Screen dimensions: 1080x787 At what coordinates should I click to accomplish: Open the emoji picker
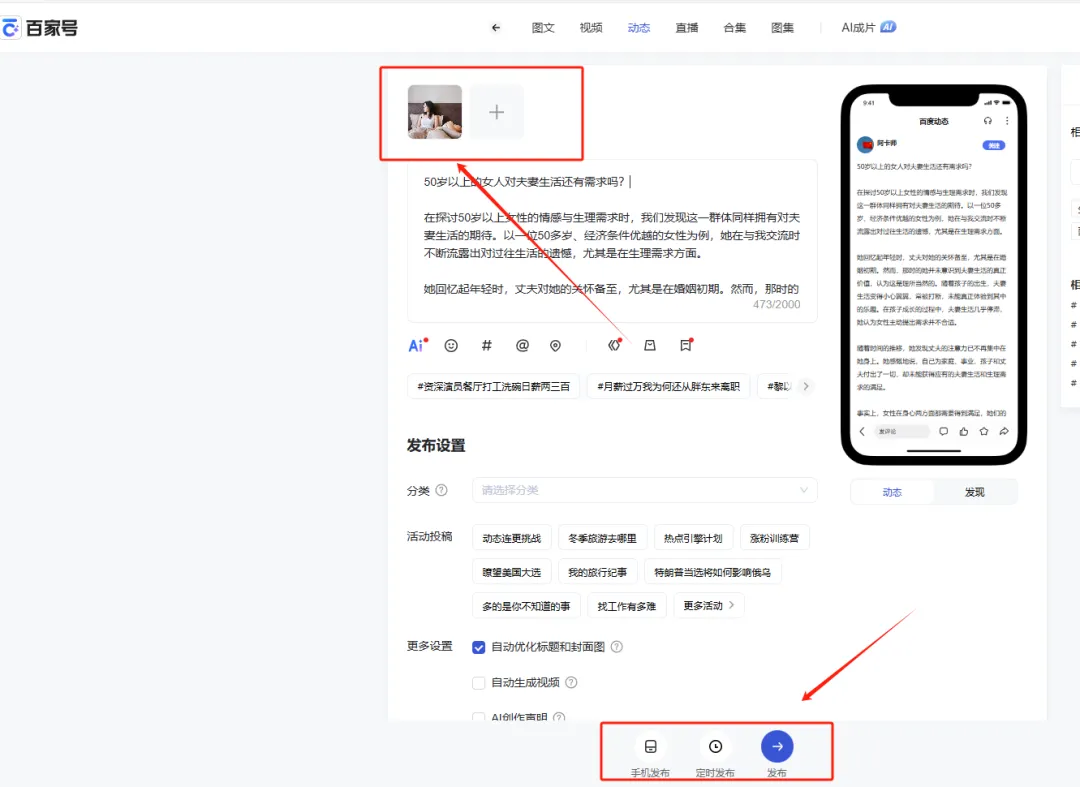[x=451, y=346]
